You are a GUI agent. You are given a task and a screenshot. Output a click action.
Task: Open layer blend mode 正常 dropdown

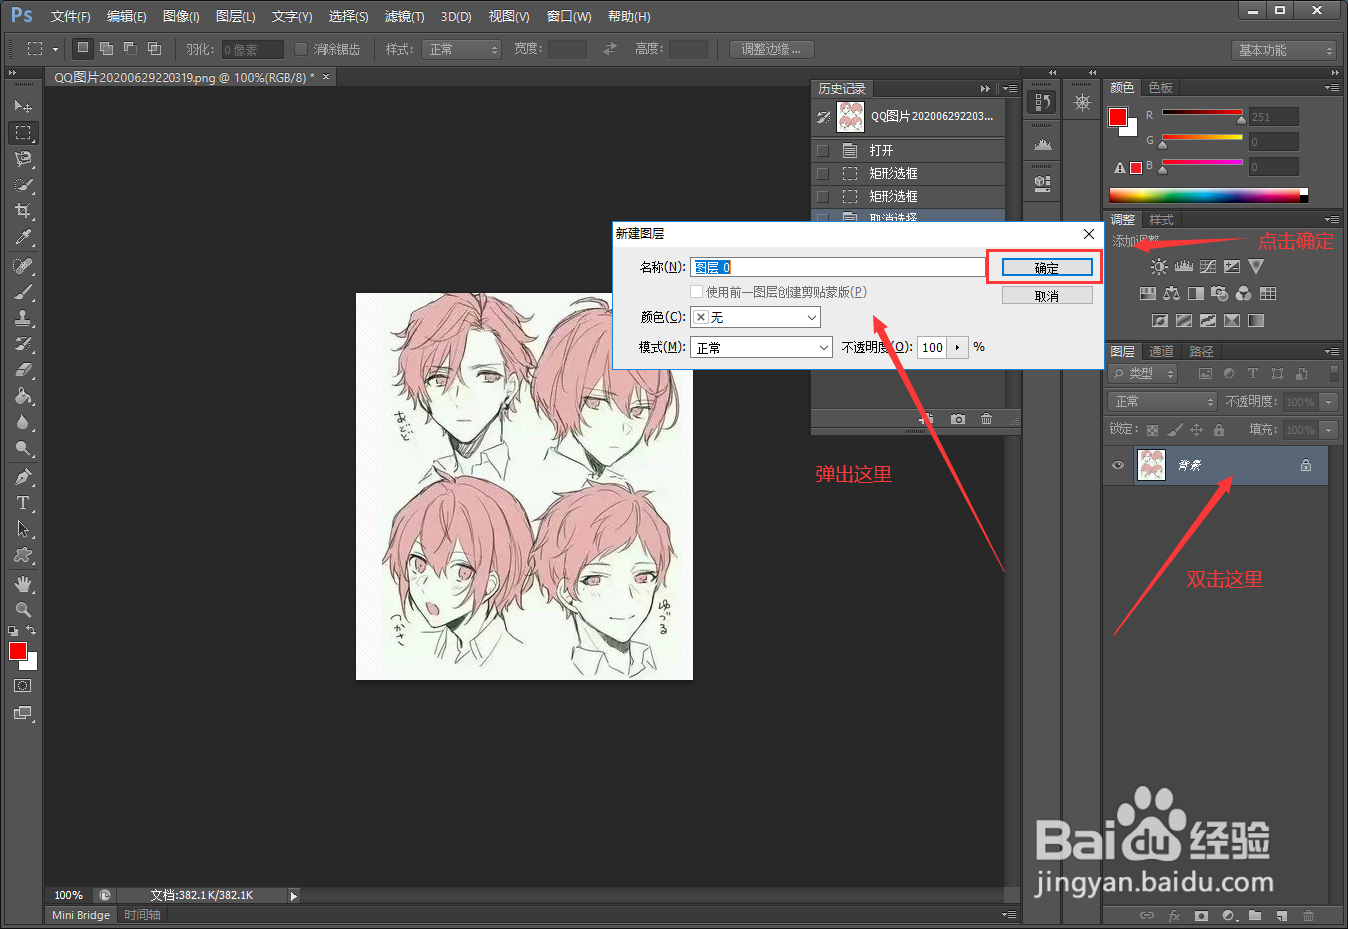(1162, 401)
